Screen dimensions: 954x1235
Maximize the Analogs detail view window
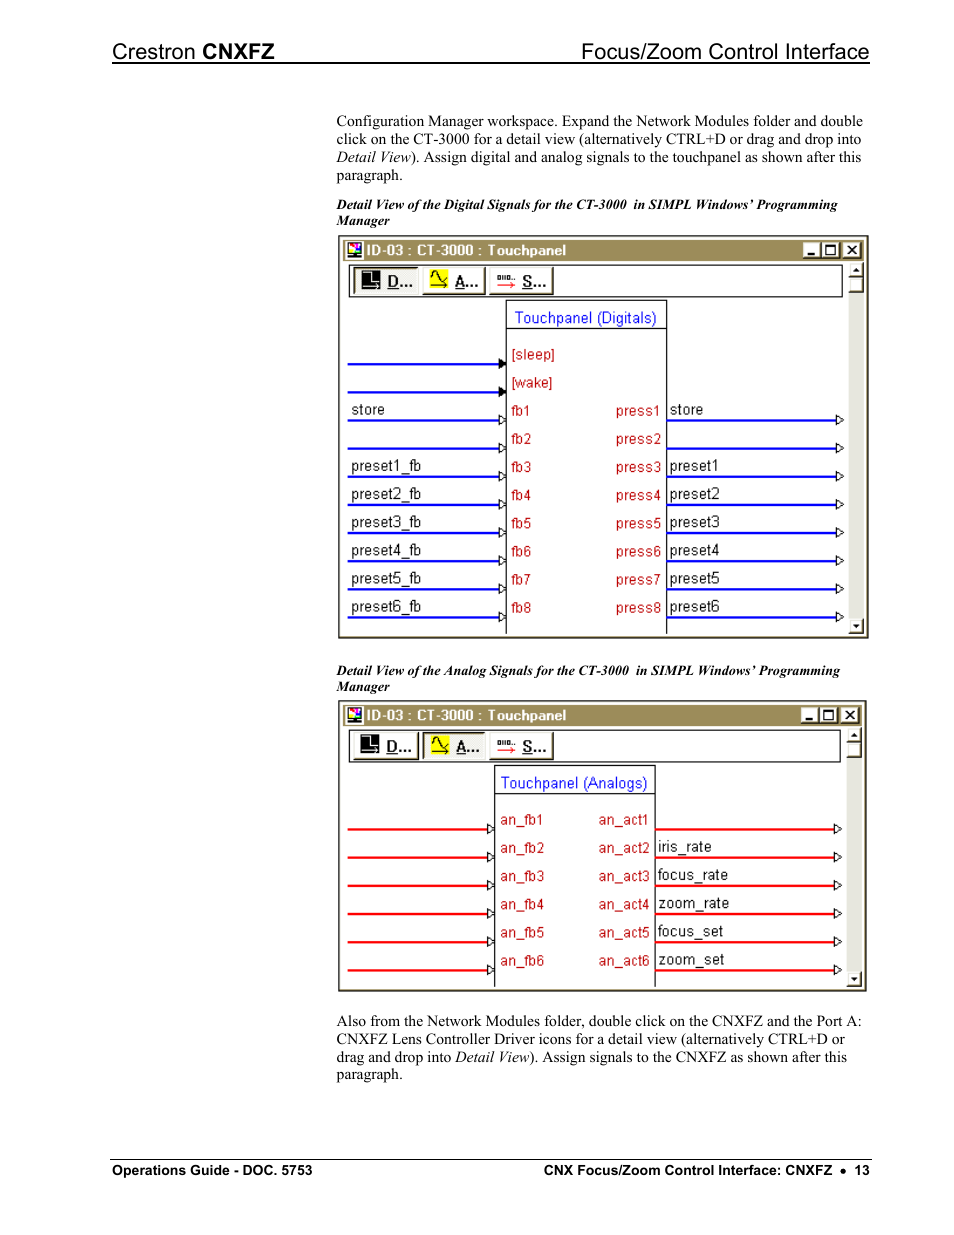(x=828, y=715)
